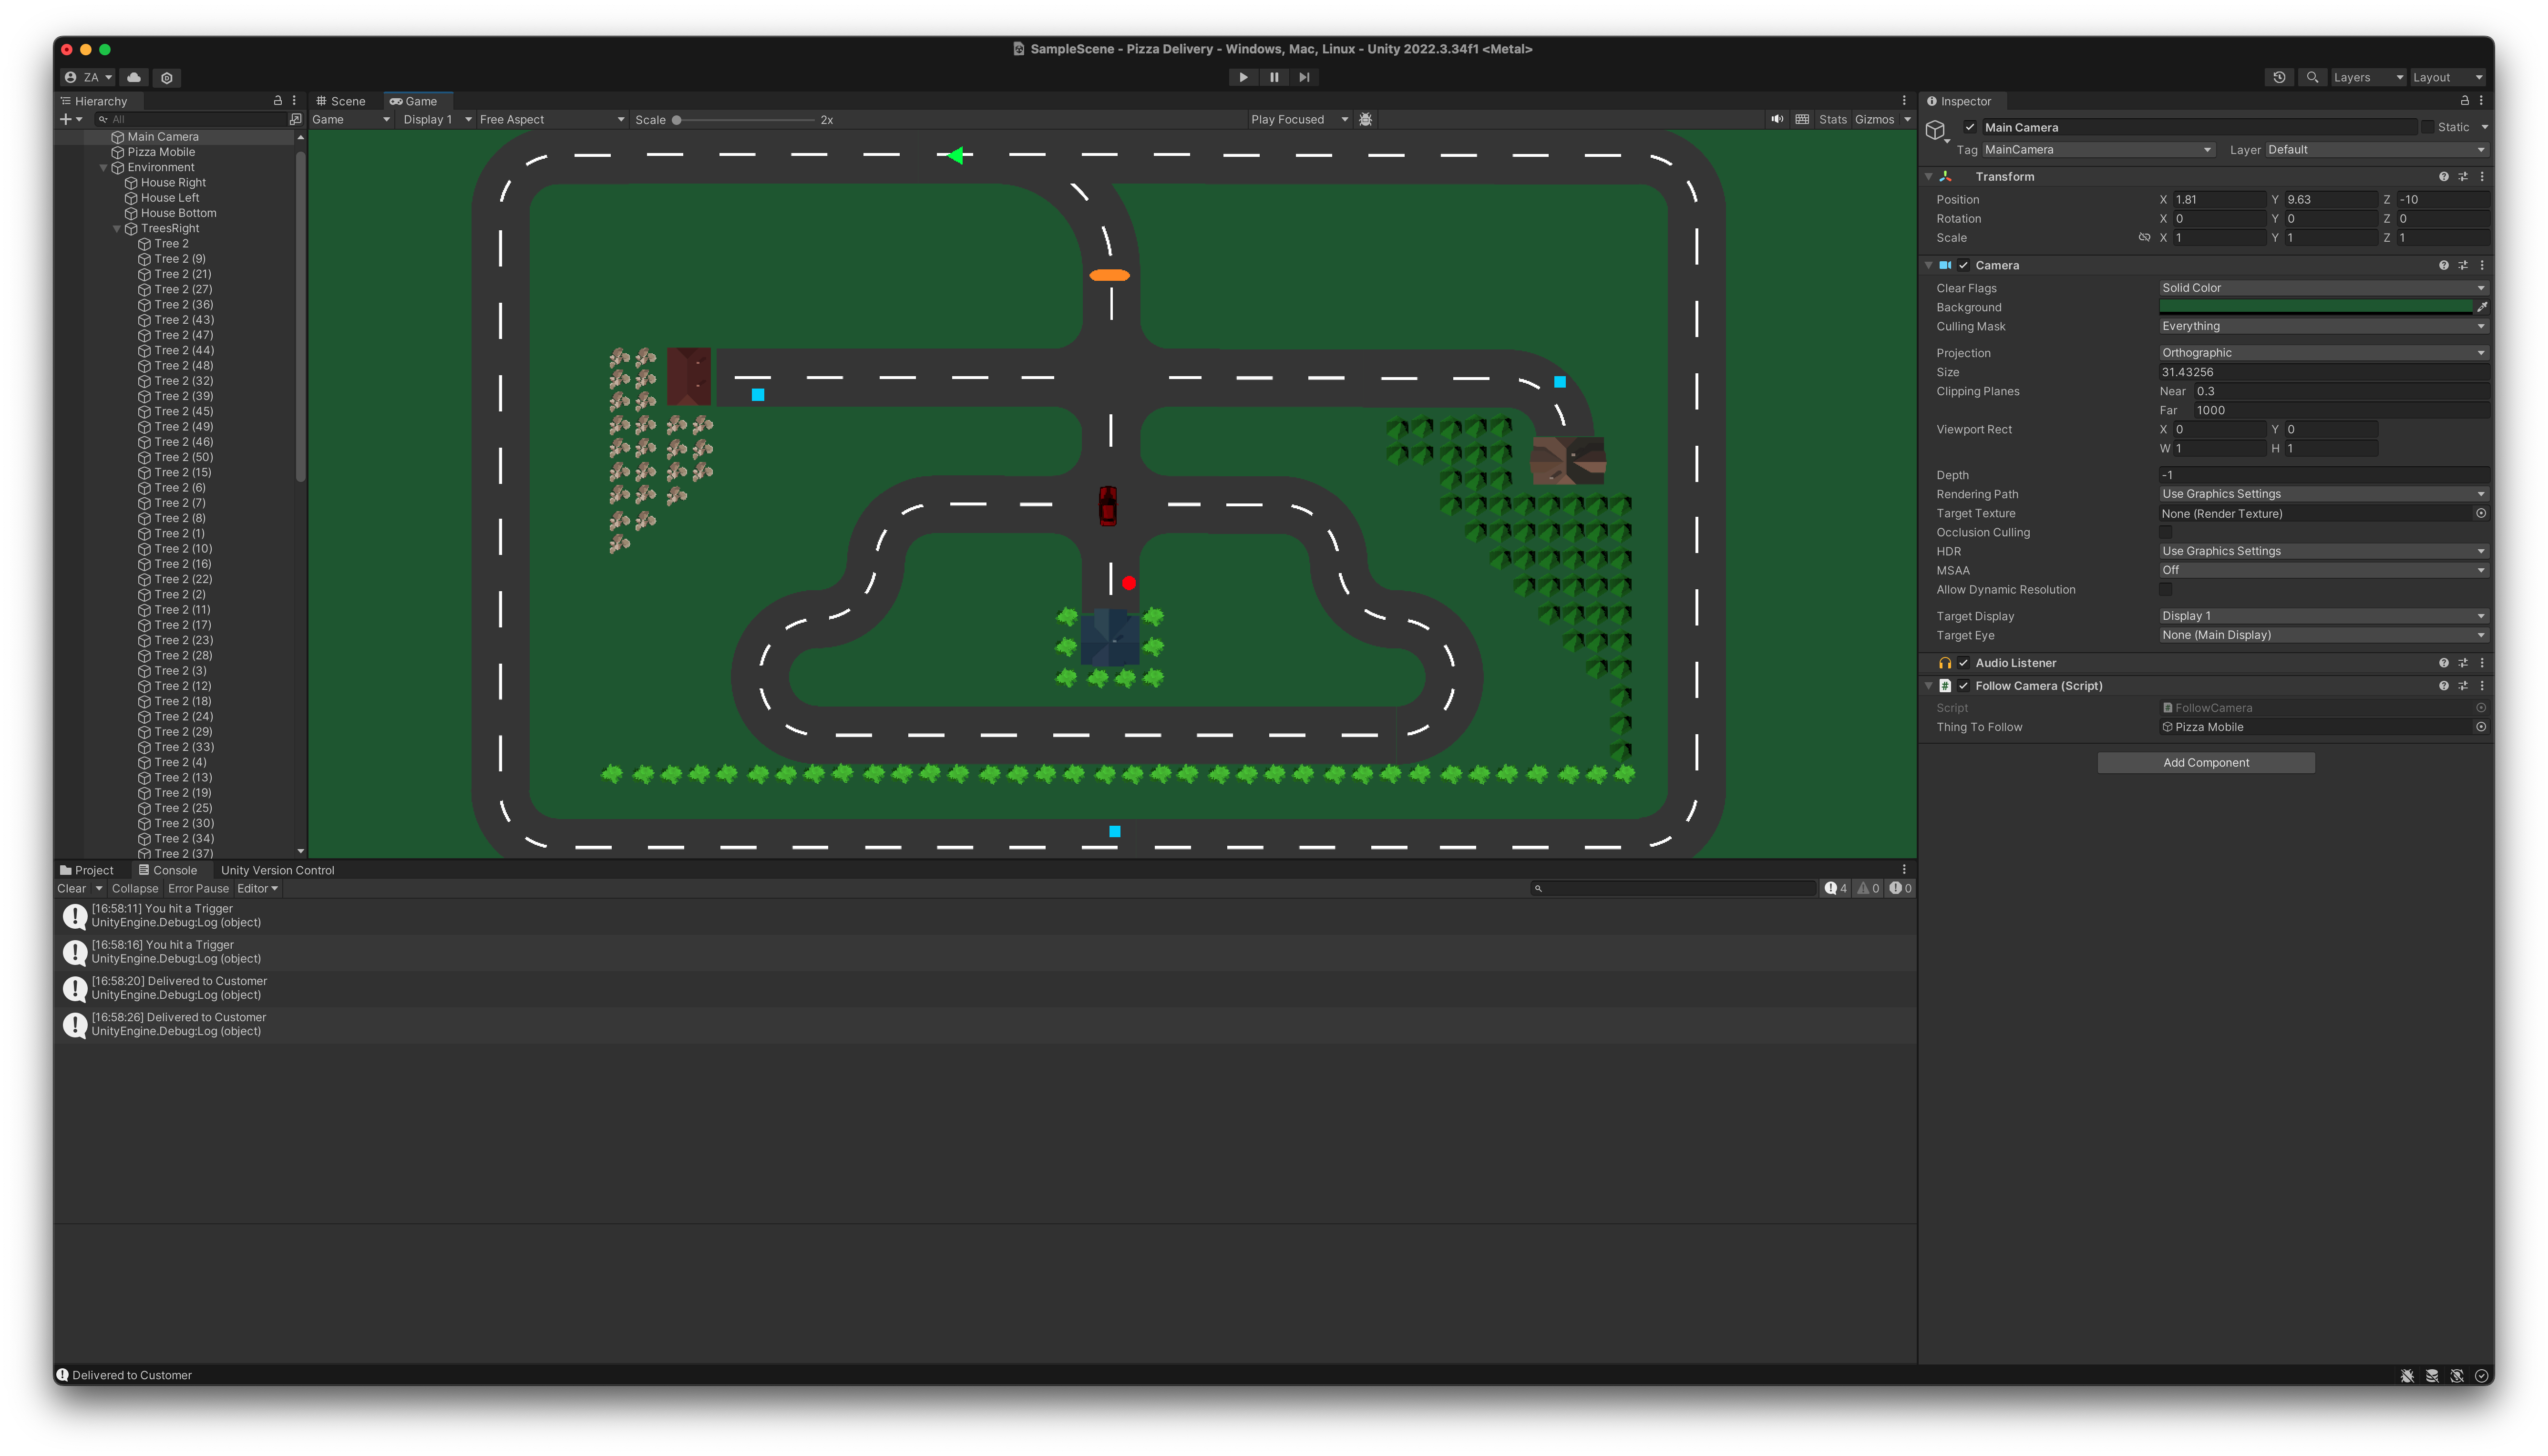Open Target Texture object picker
Screen dimensions: 2548x1456
click(x=2481, y=514)
